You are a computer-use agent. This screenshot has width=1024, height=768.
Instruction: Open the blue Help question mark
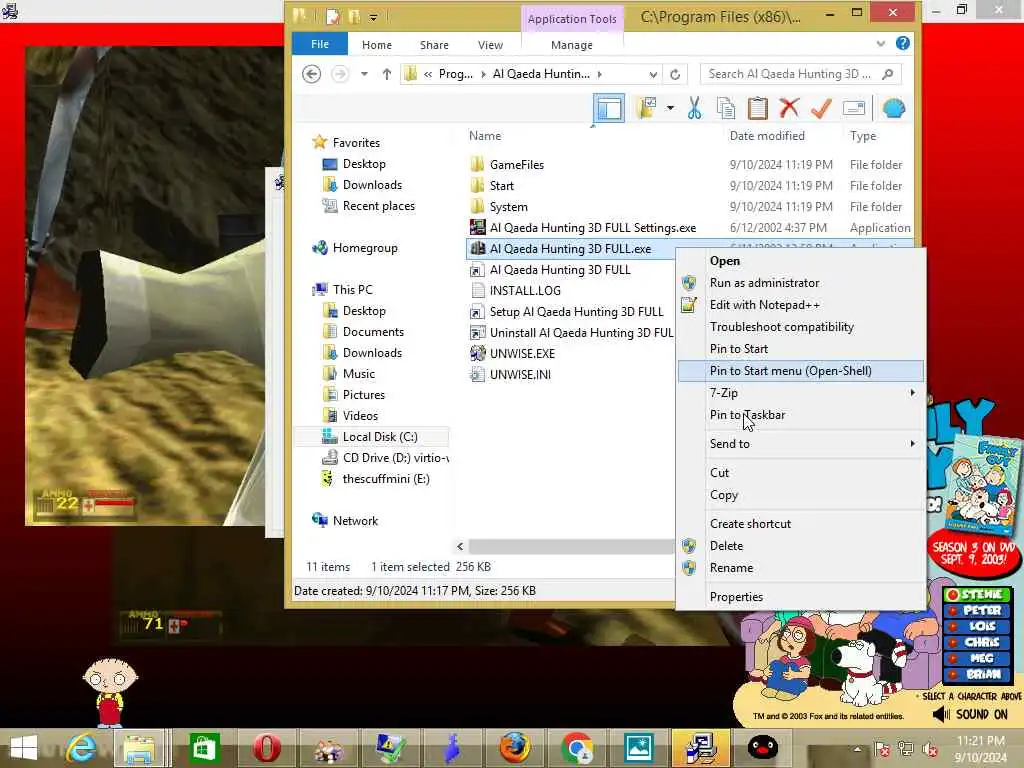tap(903, 44)
